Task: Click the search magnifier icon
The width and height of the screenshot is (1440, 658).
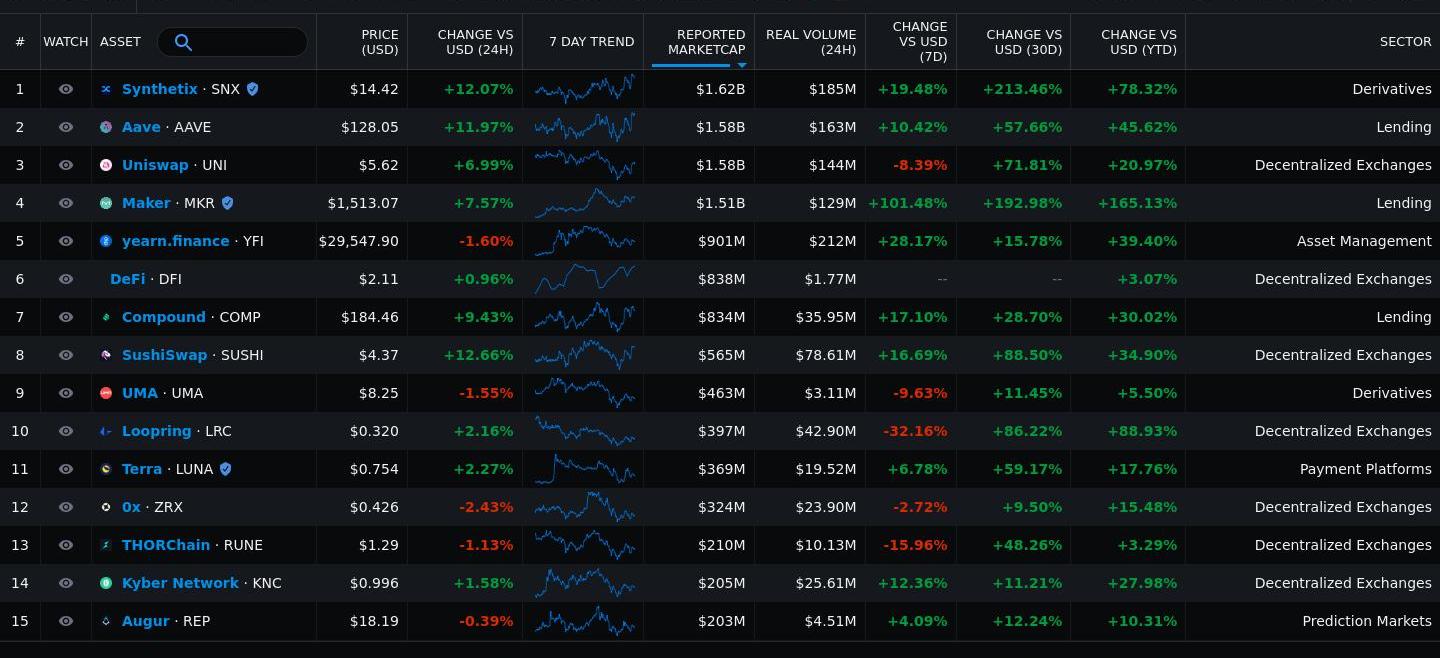Action: point(183,42)
